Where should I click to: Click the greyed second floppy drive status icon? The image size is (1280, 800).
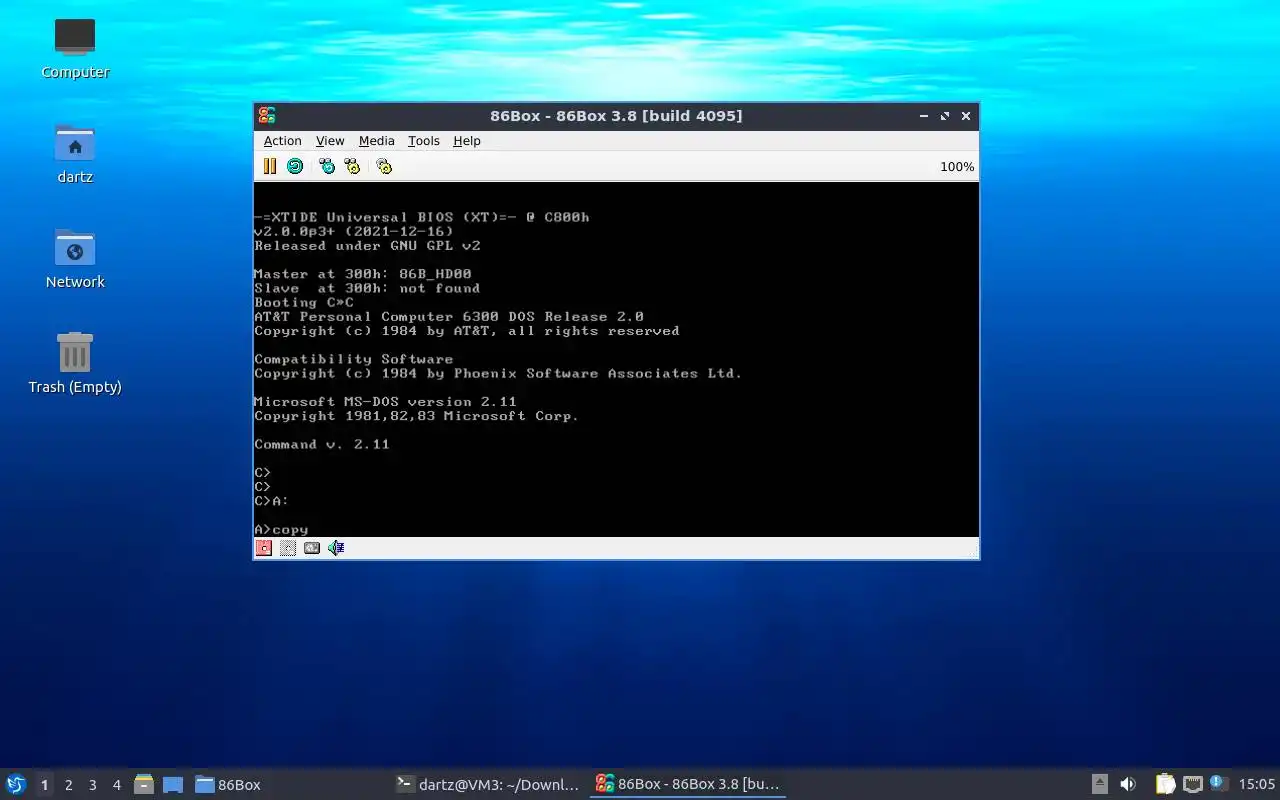288,548
